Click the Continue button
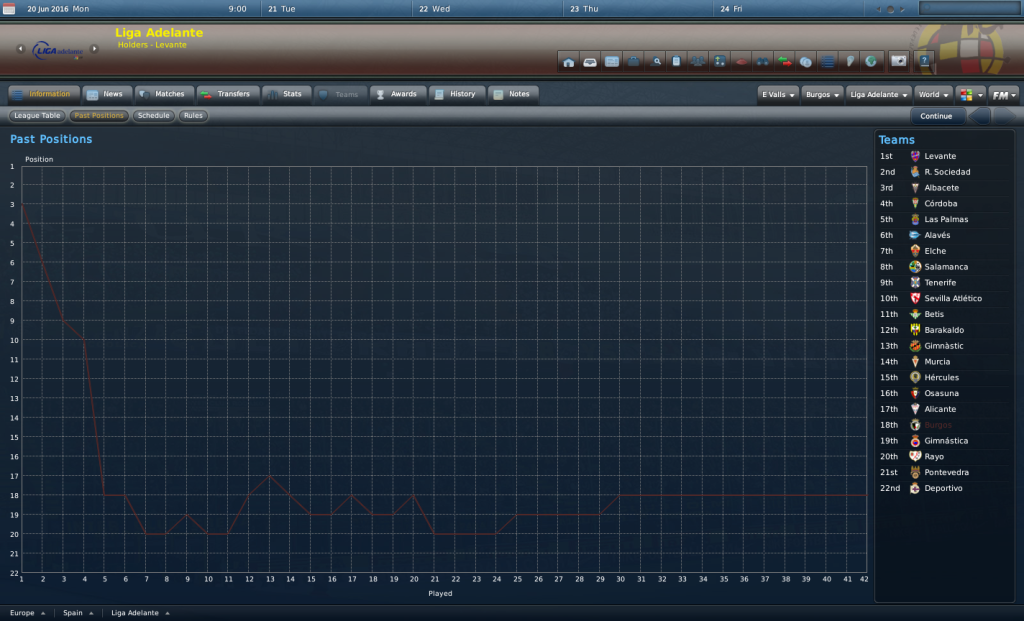The width and height of the screenshot is (1024, 621). pyautogui.click(x=936, y=116)
